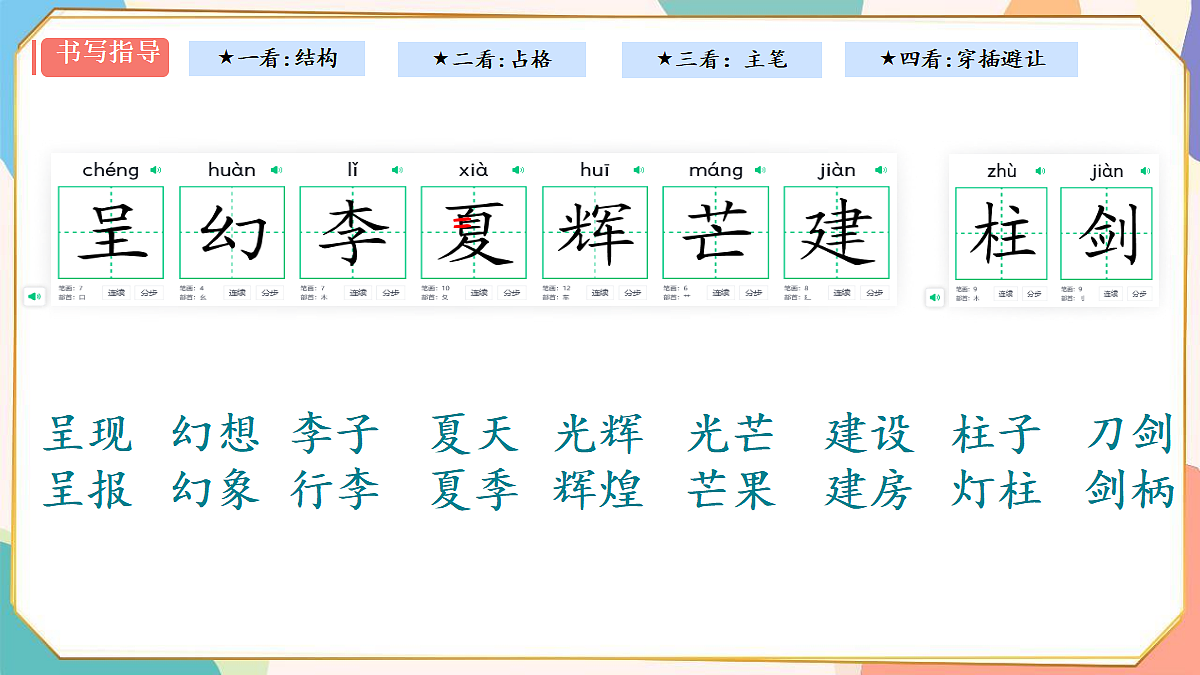
Task: Click speaker icon beside jiàn above 剑
Action: 1146,171
